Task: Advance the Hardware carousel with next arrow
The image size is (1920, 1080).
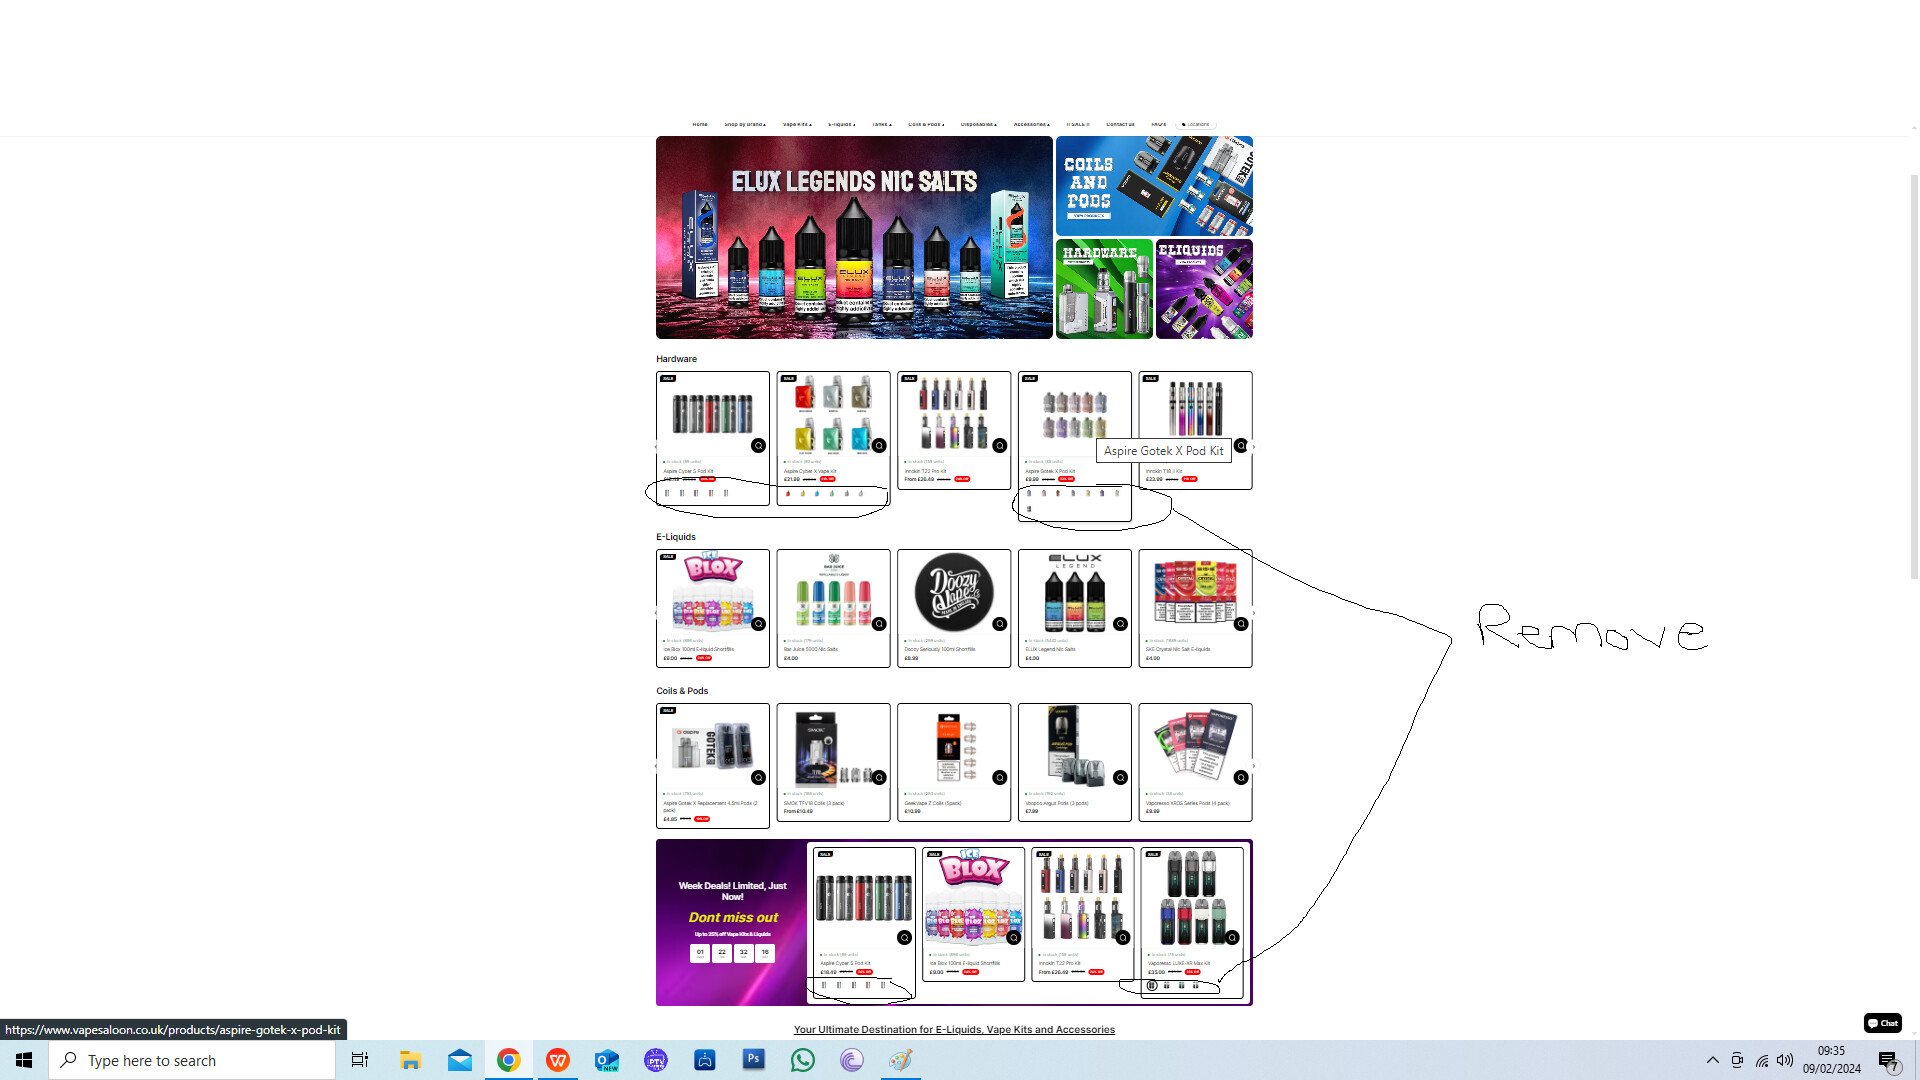Action: [x=1254, y=447]
